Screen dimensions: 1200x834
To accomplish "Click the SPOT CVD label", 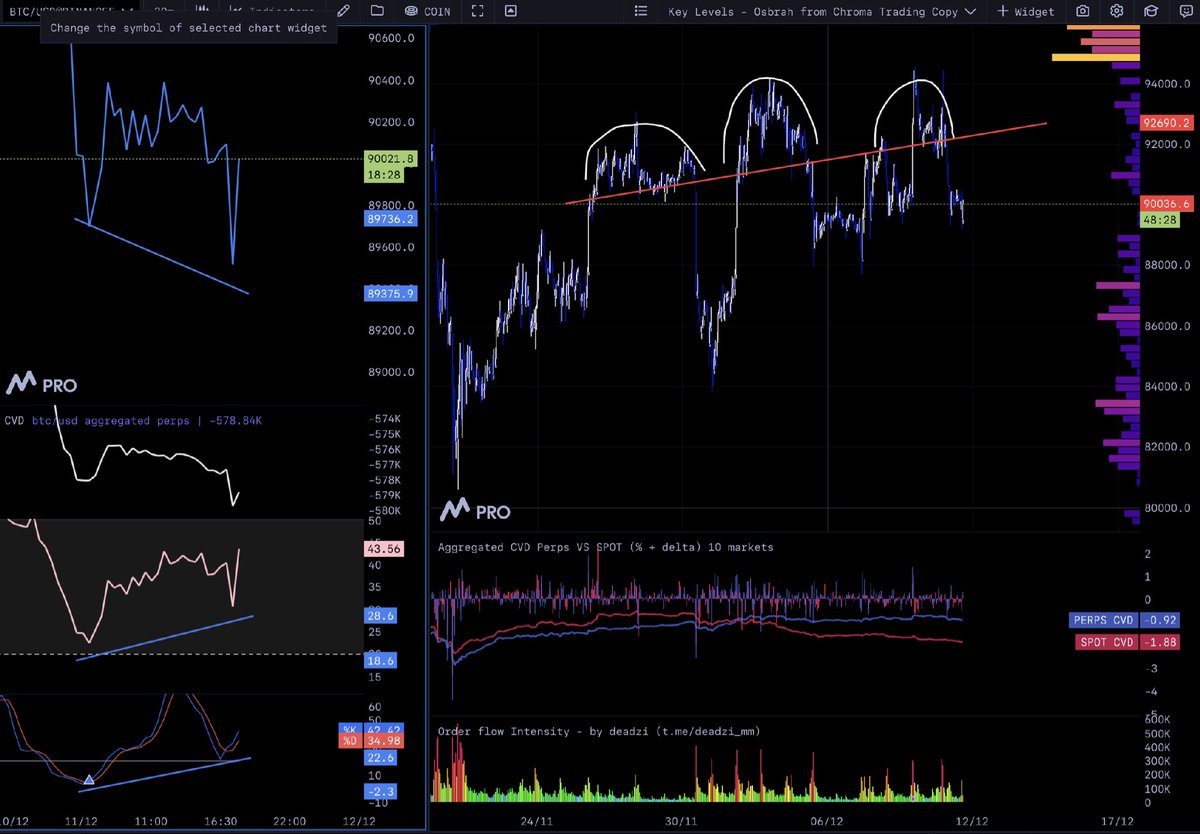I will click(x=1108, y=642).
